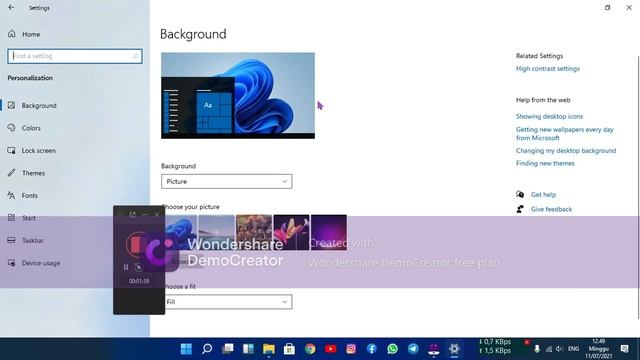Click the Get help chat icon
Image resolution: width=640 pixels, height=360 pixels.
(x=520, y=194)
